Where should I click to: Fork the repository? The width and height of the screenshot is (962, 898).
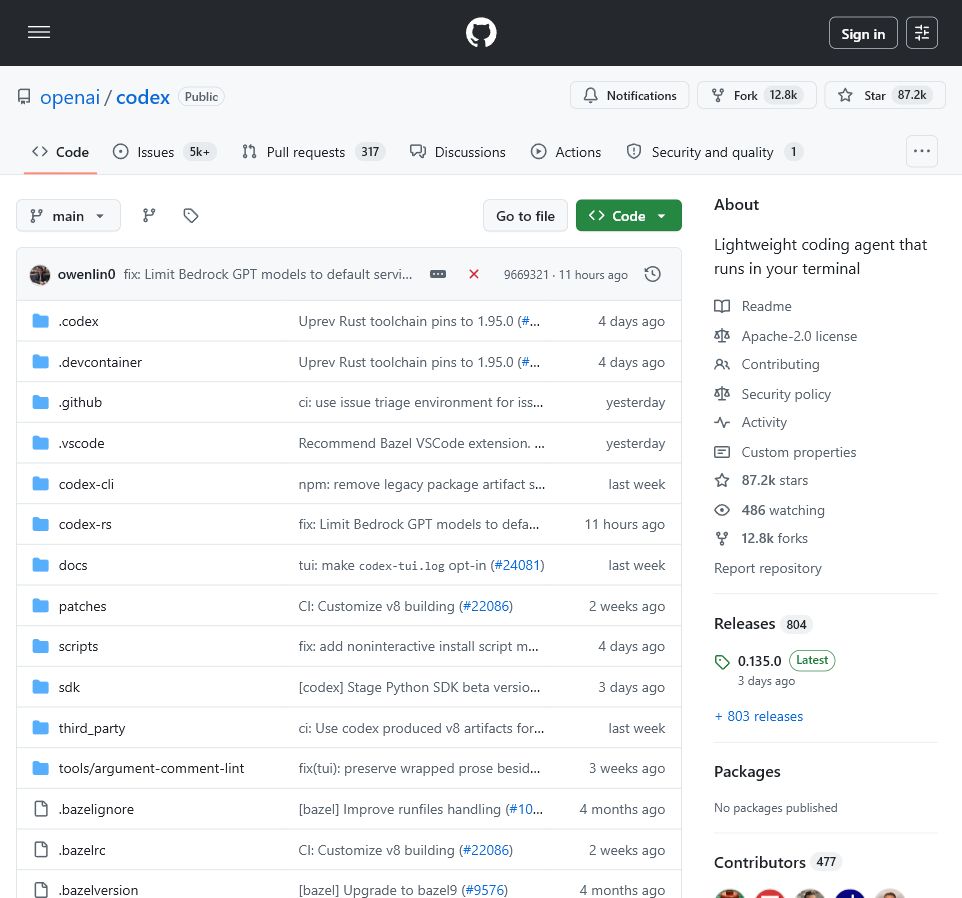756,96
